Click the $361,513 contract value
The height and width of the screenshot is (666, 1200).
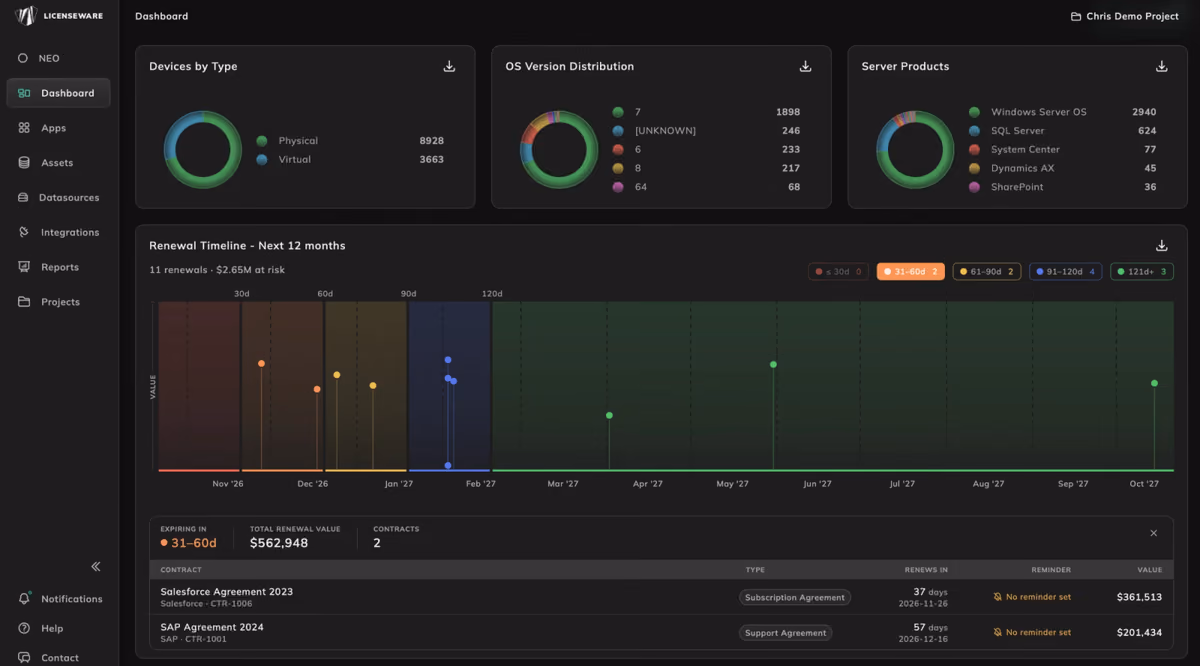click(1139, 597)
